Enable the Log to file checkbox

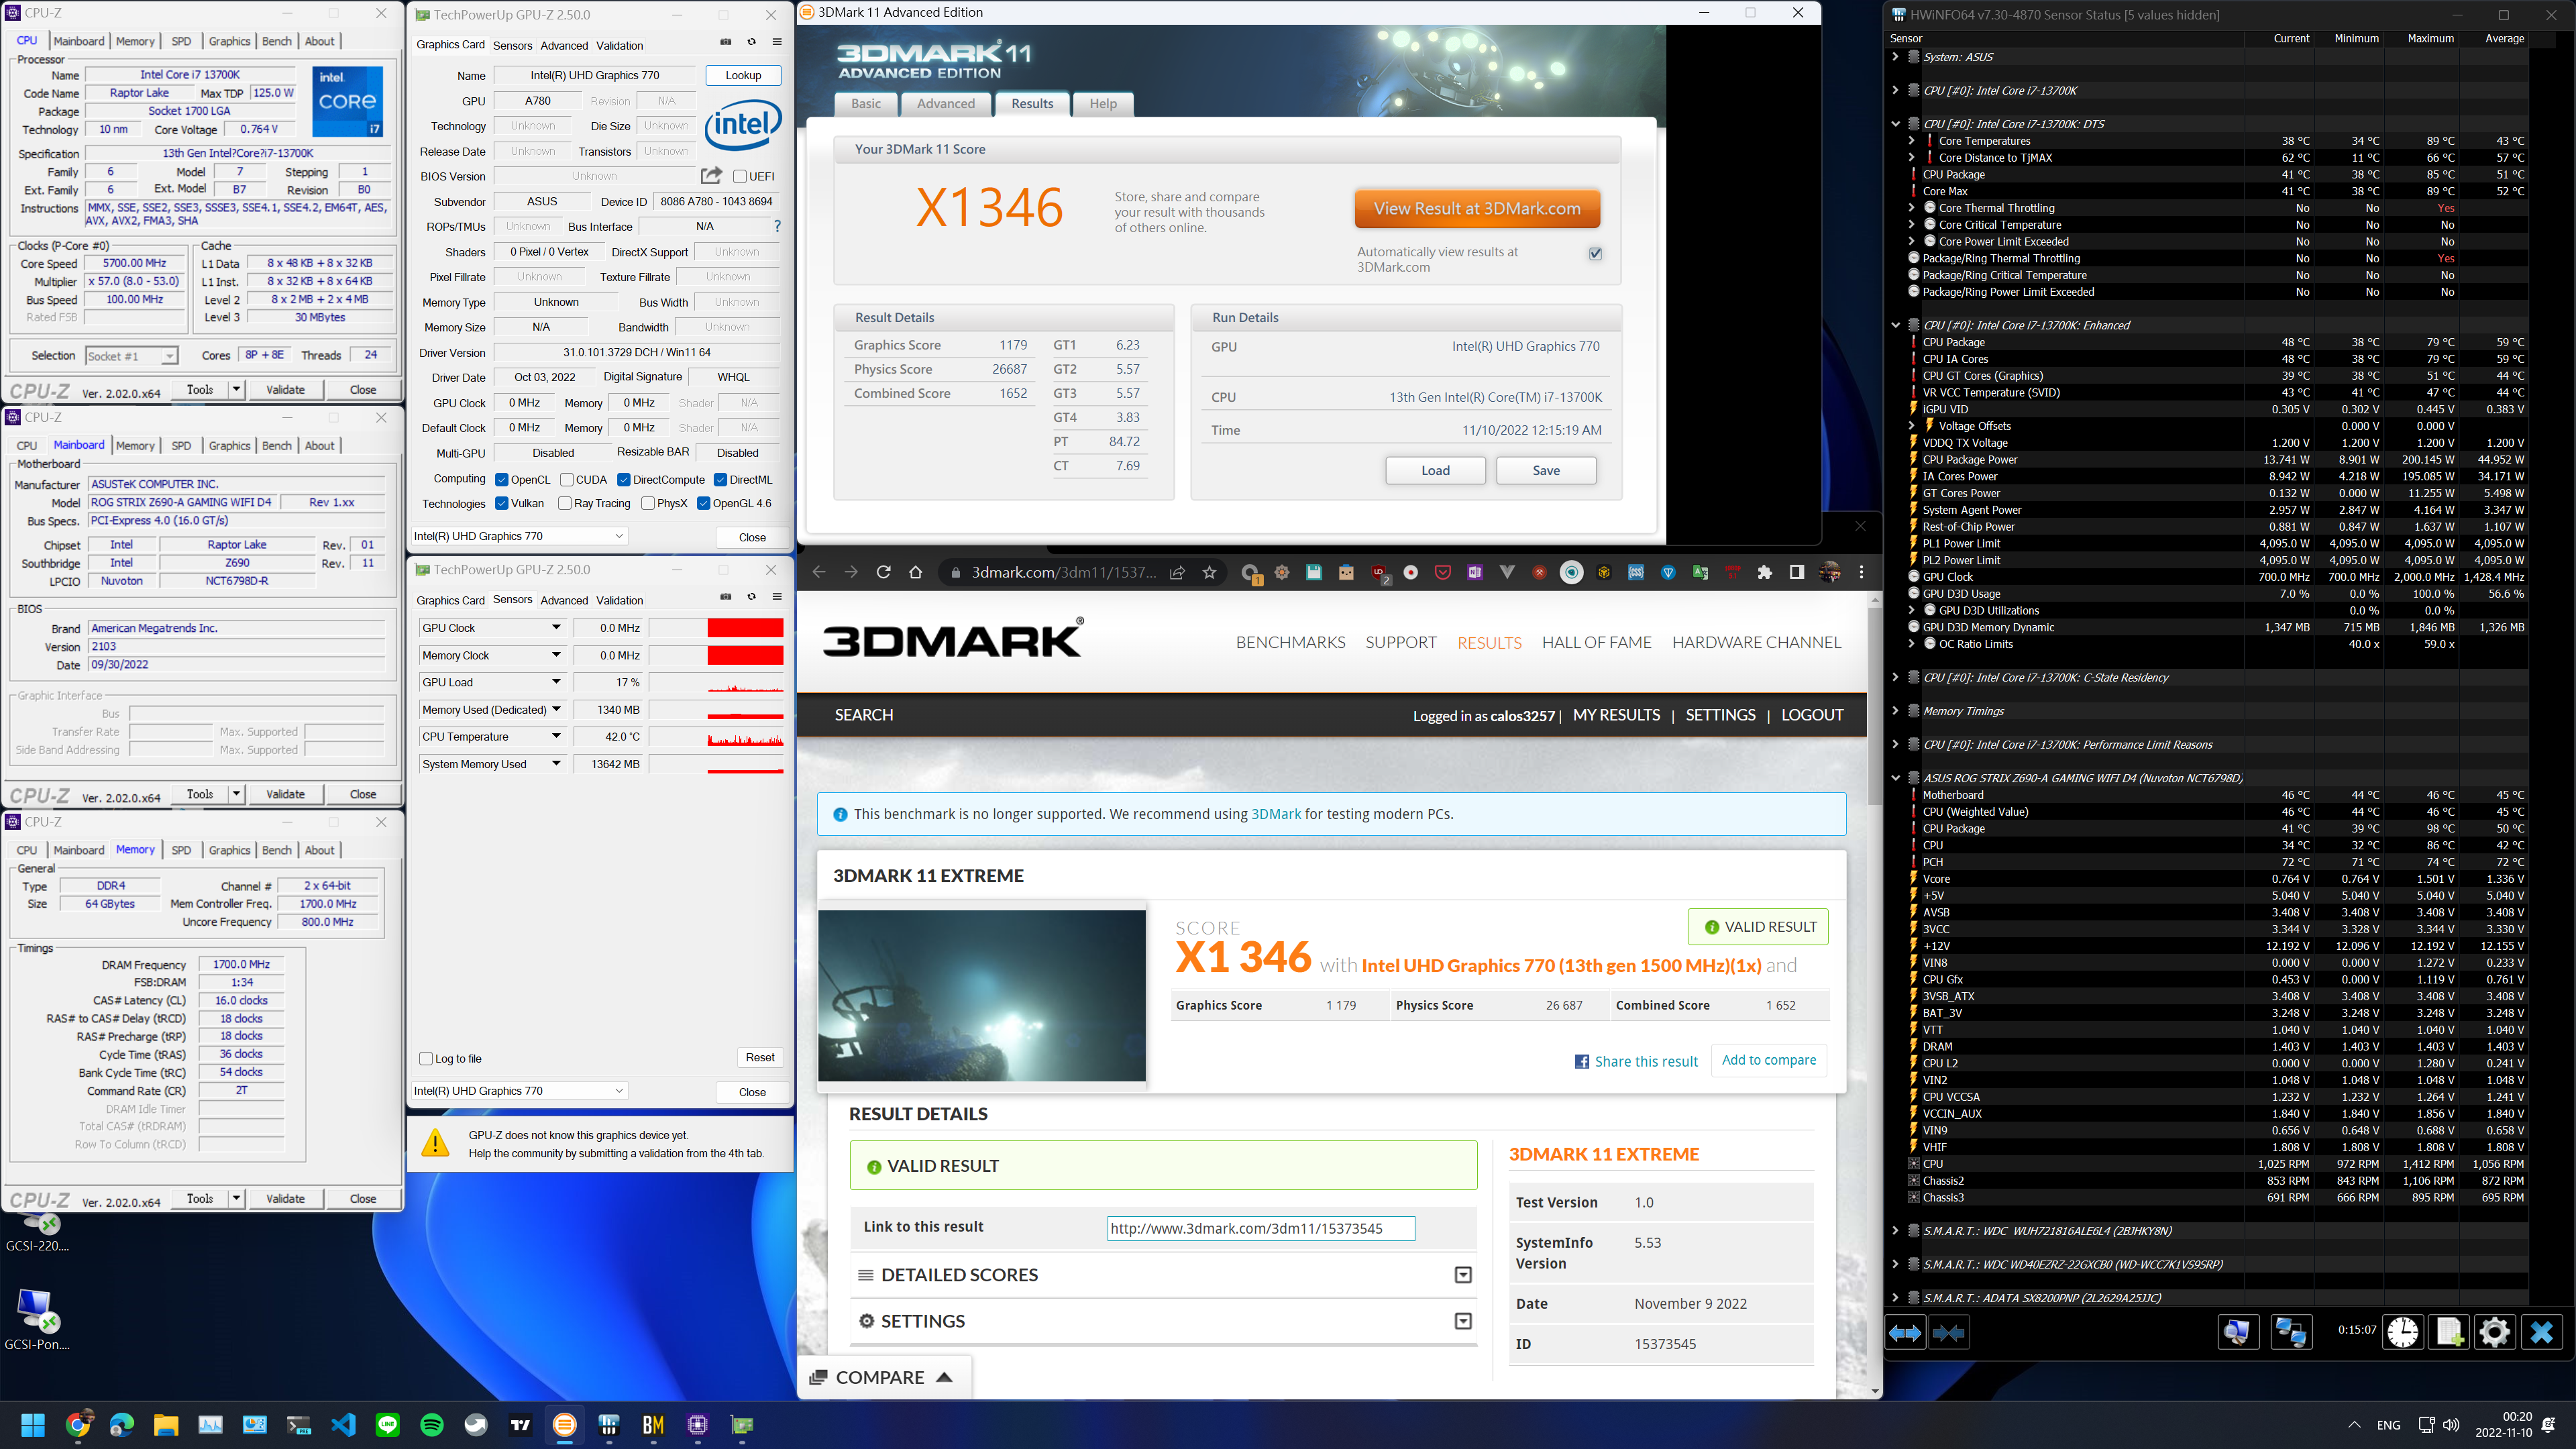pyautogui.click(x=426, y=1058)
